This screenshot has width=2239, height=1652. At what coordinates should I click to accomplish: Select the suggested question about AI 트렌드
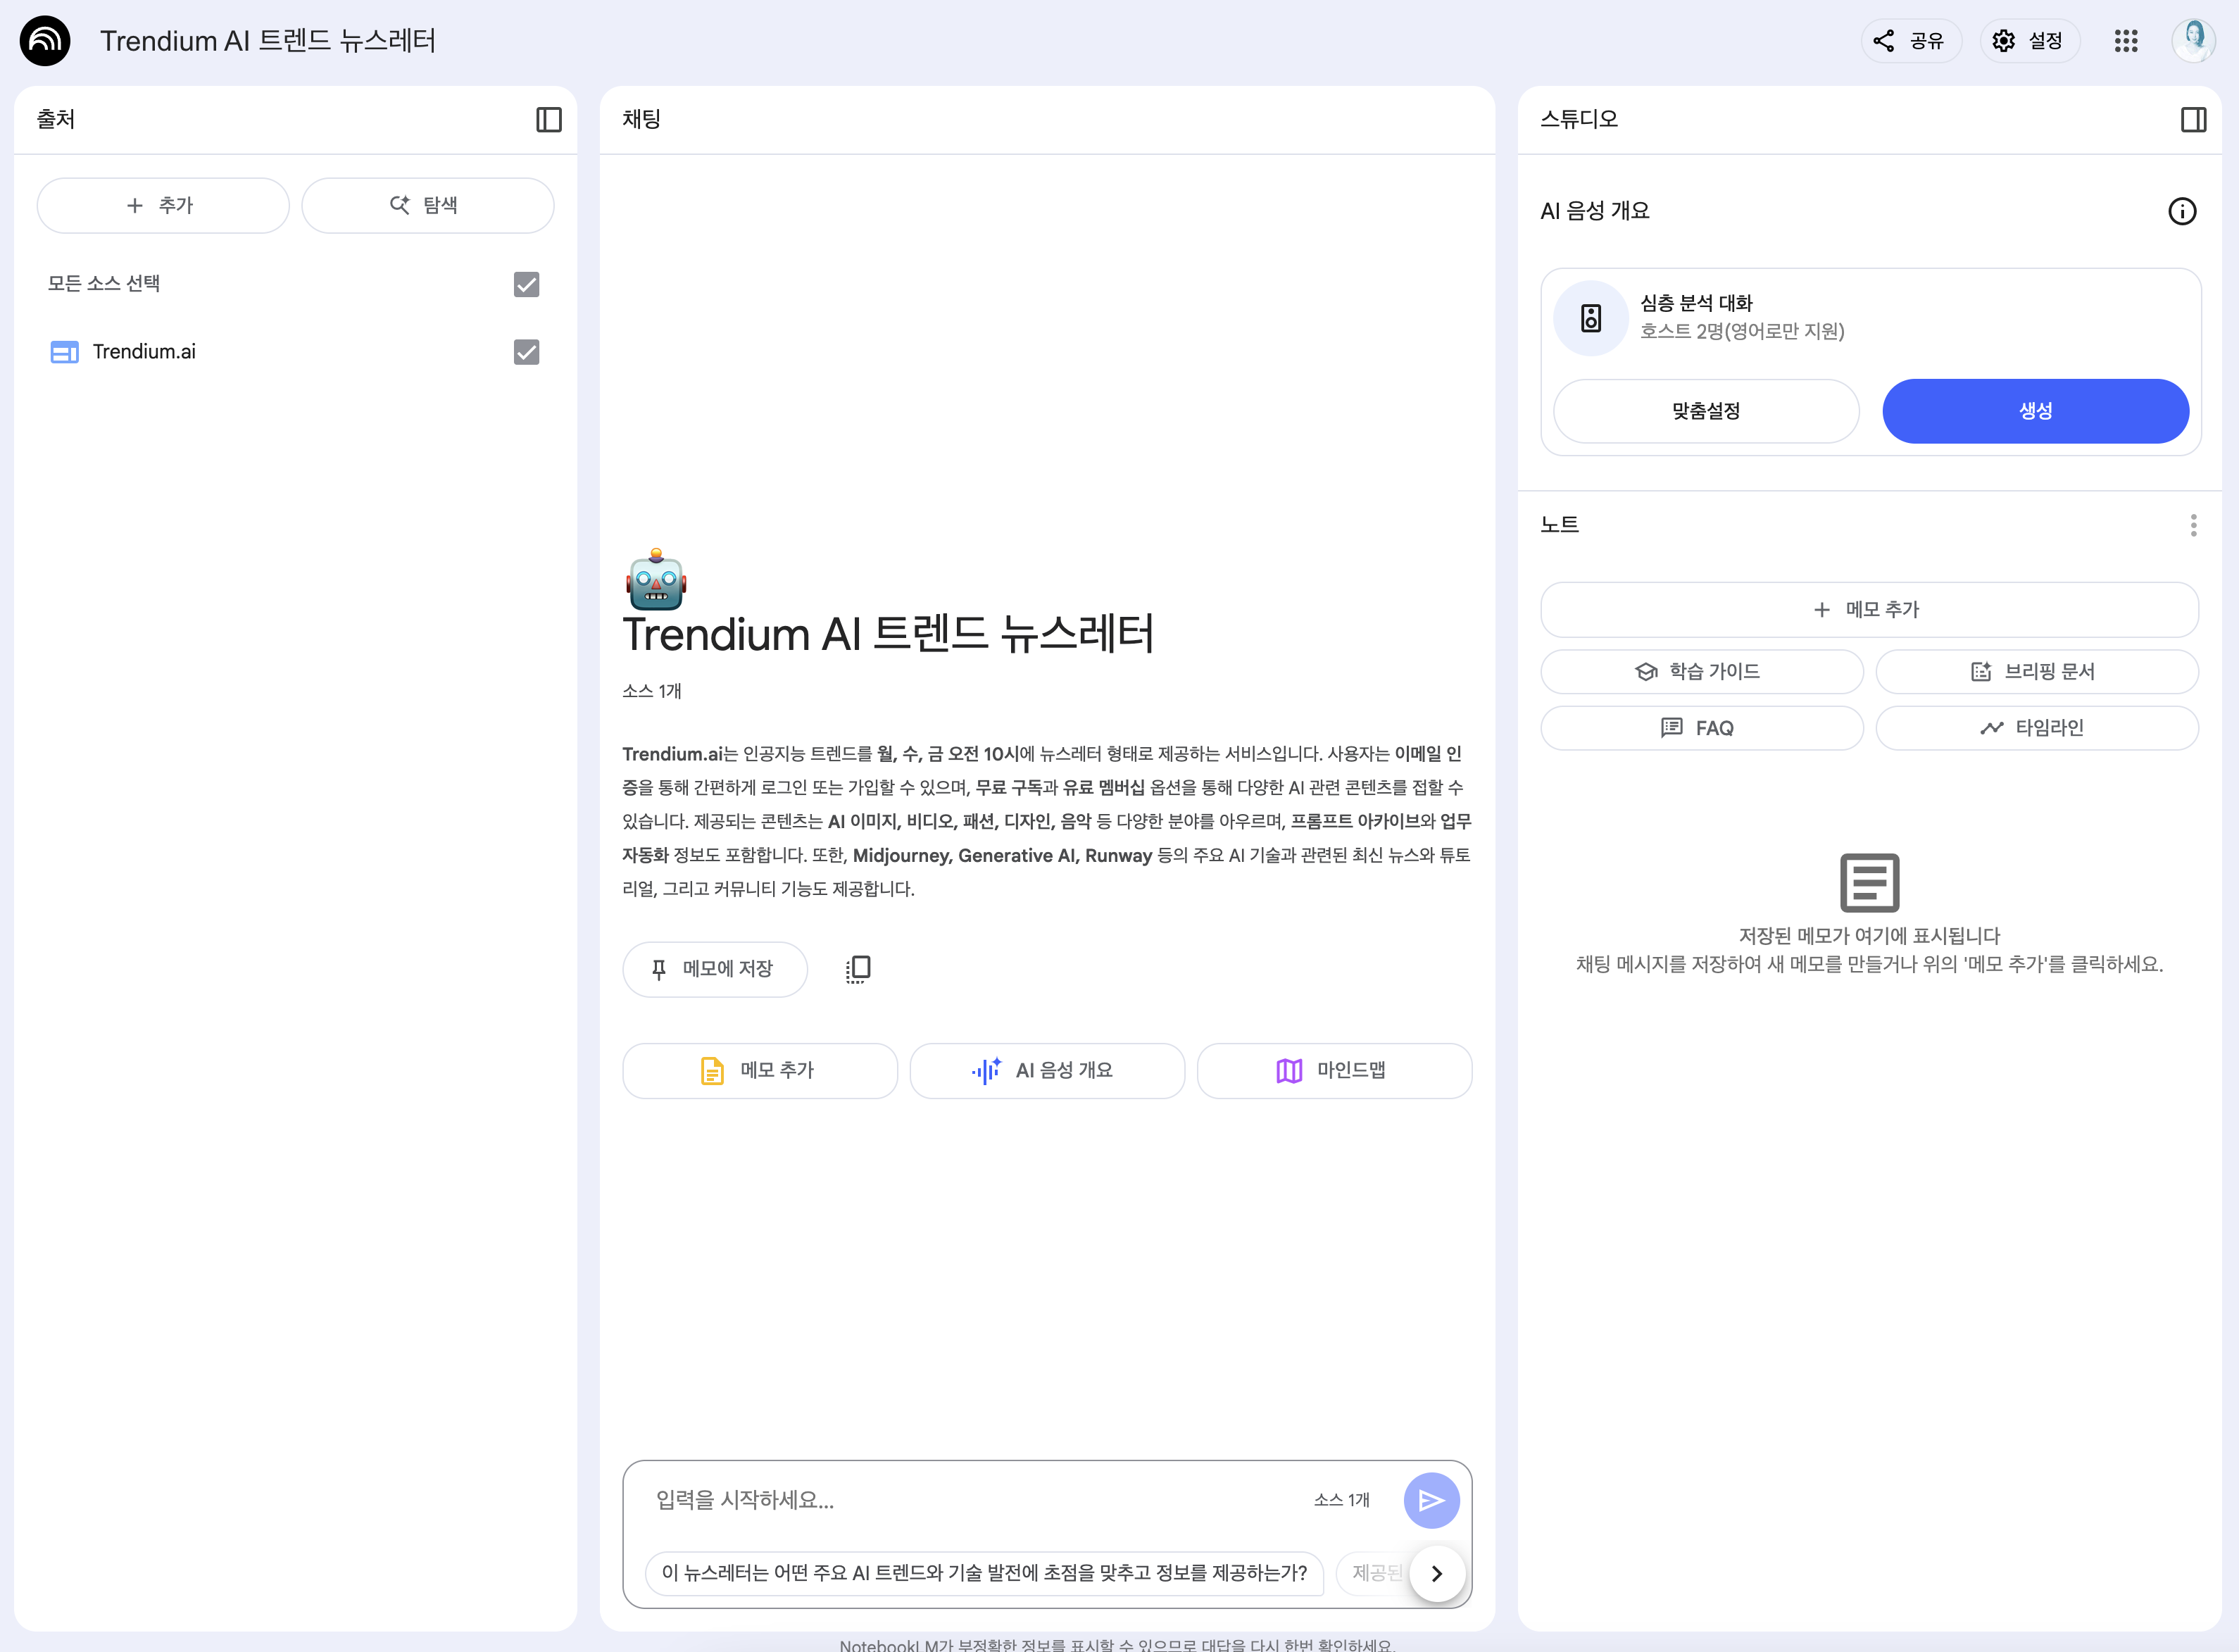click(984, 1573)
